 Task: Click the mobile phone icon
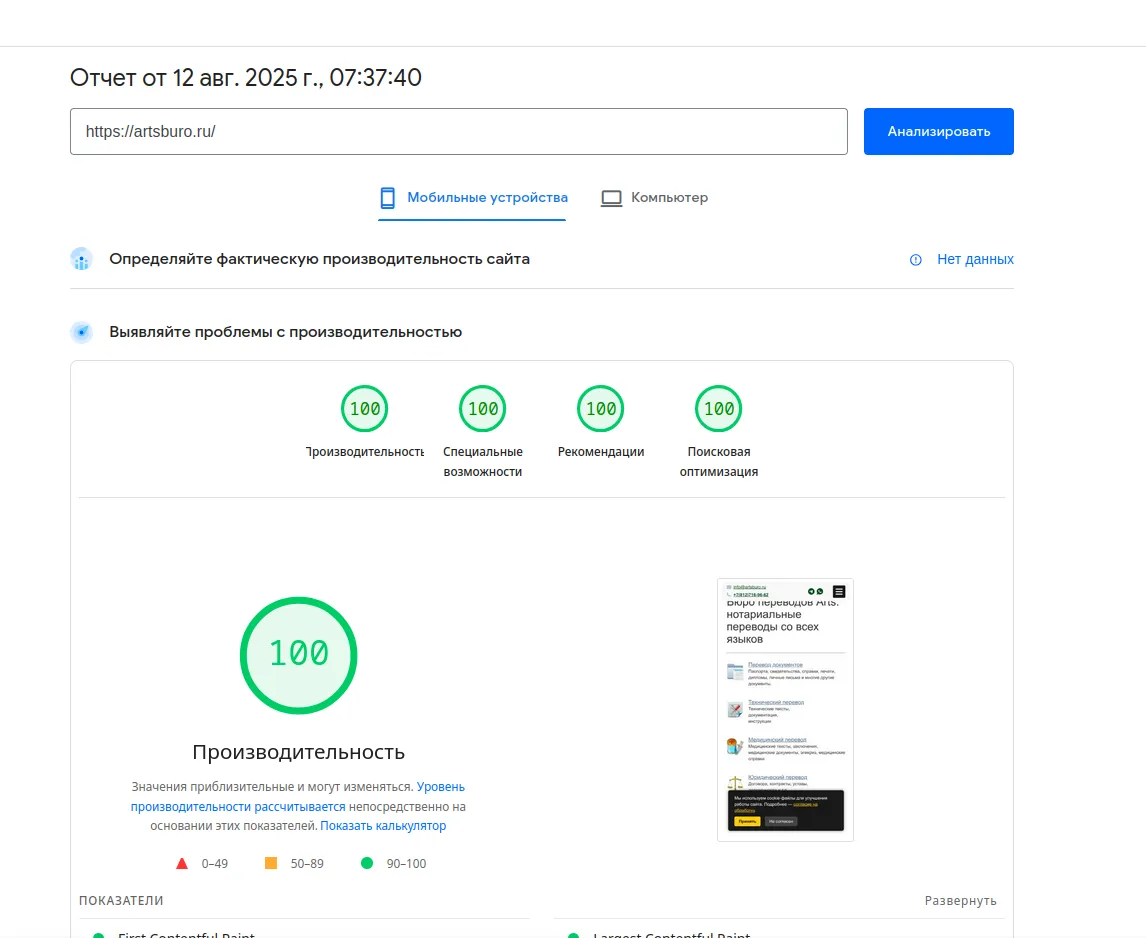tap(387, 198)
